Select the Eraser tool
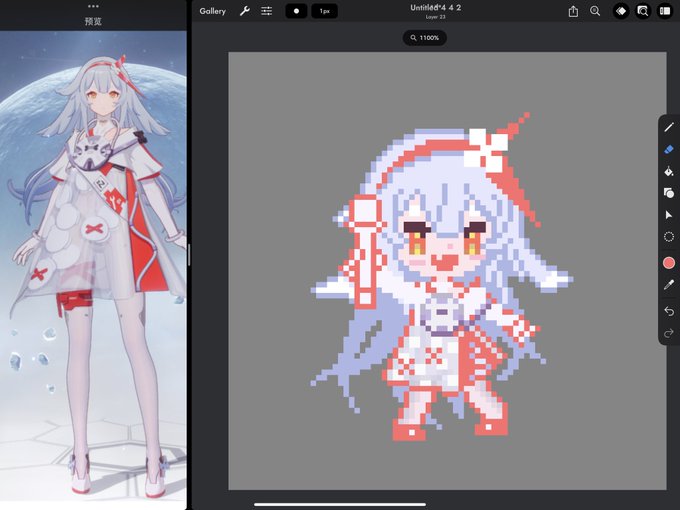 [x=669, y=149]
